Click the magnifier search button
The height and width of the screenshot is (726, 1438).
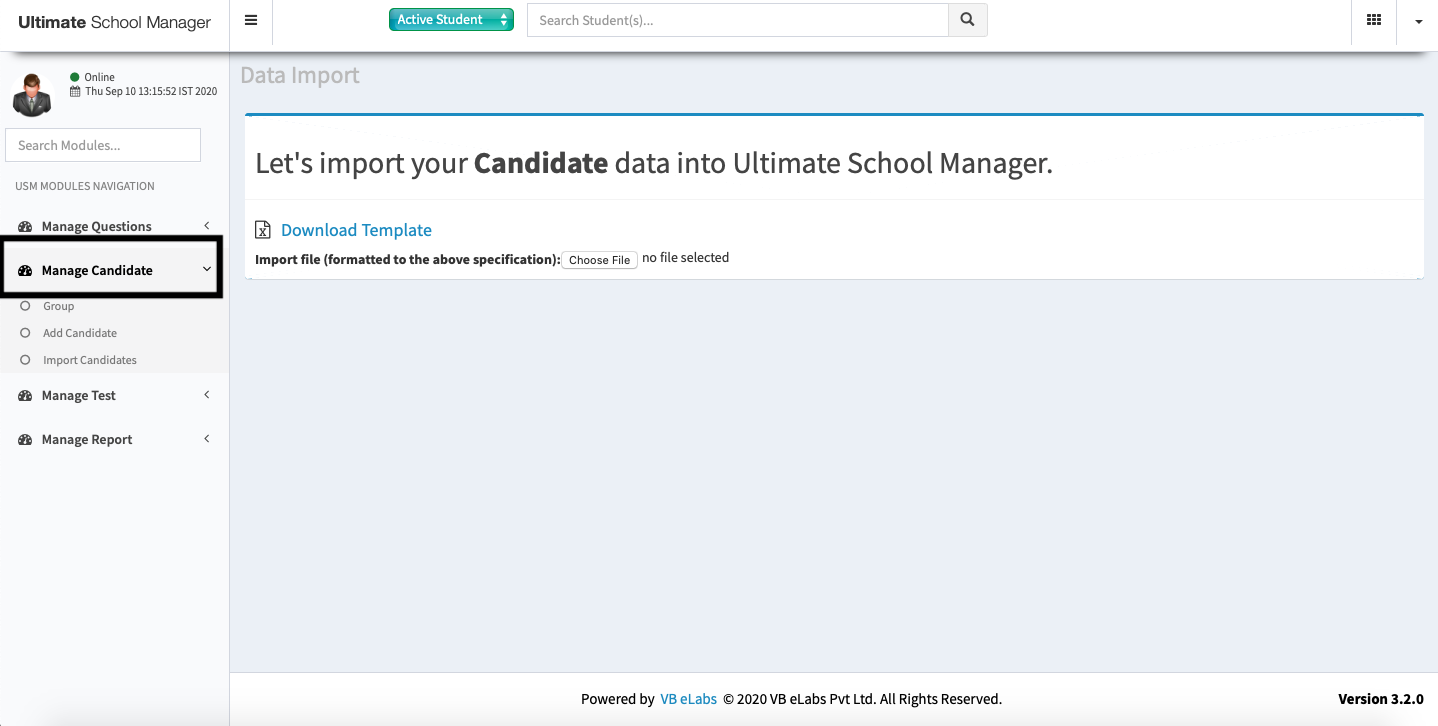(x=967, y=20)
